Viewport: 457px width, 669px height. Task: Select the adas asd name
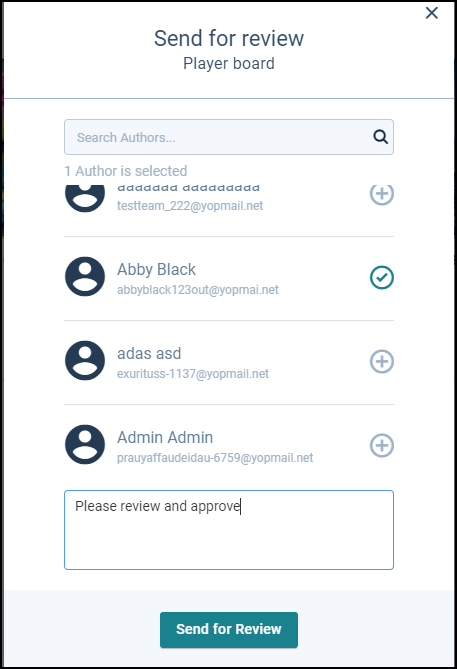pos(149,354)
